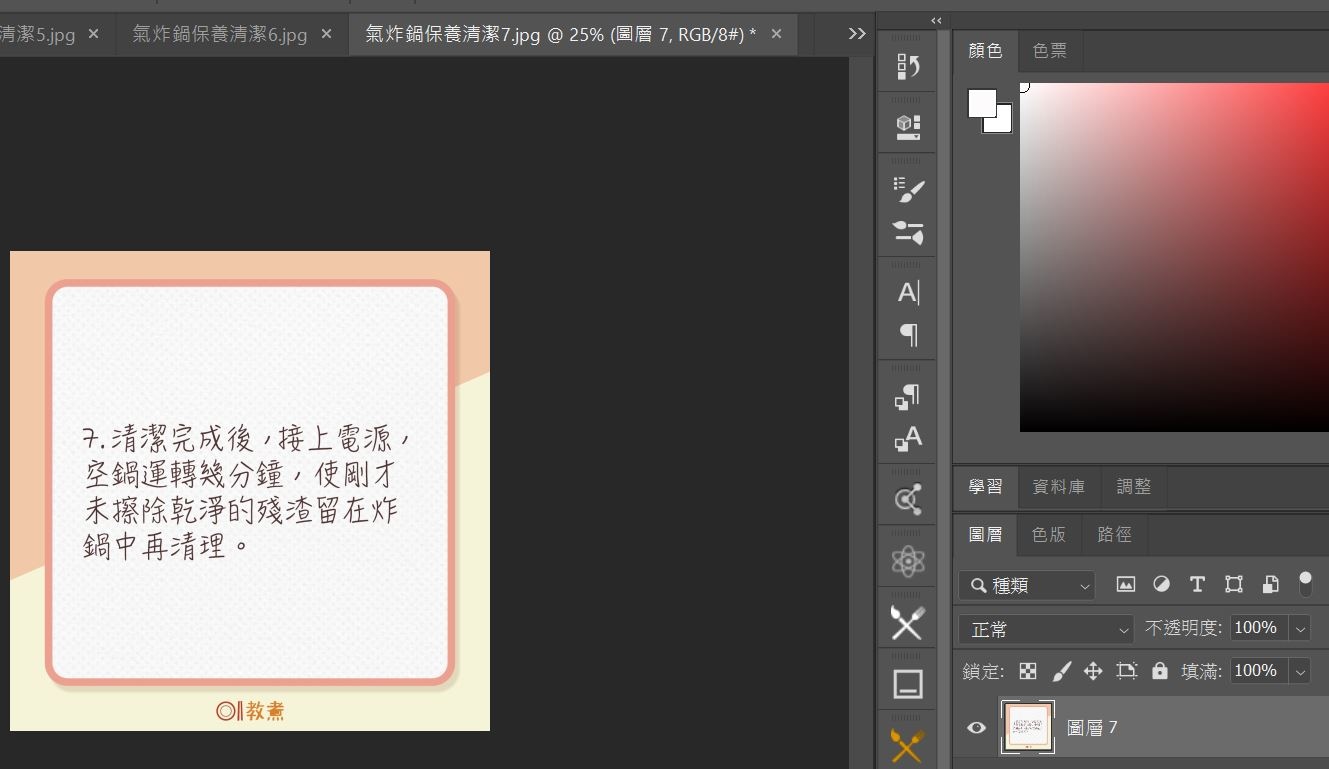Filter layers by adjustment layers icon
Screen dimensions: 1329x769
coord(1161,584)
